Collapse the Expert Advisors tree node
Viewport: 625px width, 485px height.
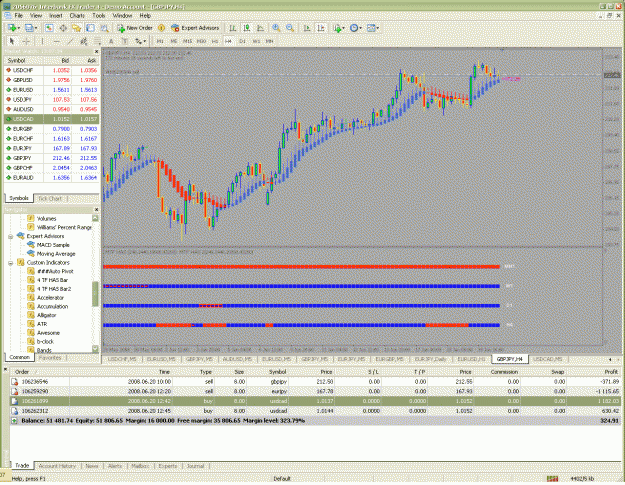tap(11, 236)
